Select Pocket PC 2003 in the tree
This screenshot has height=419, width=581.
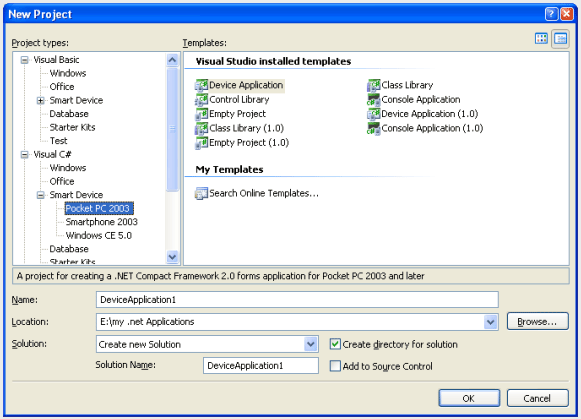tap(98, 208)
